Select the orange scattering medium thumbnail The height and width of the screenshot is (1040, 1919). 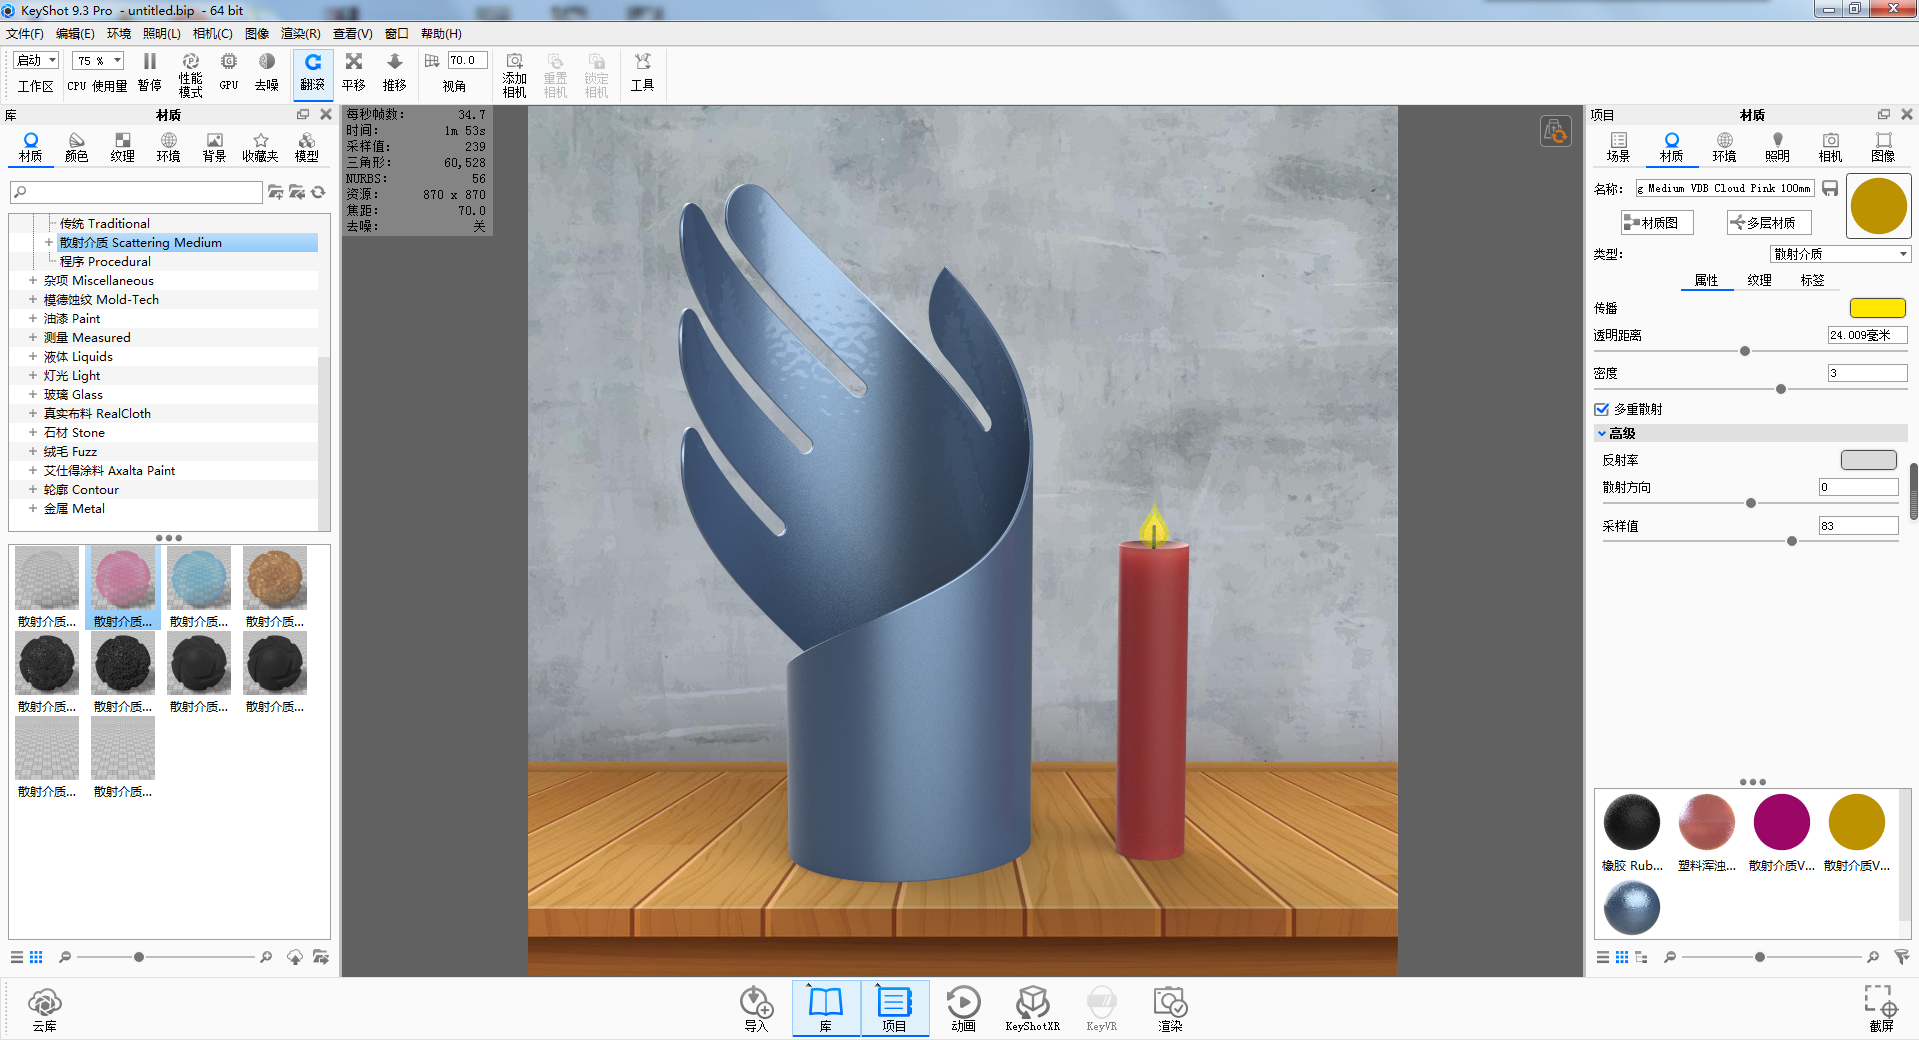(x=275, y=578)
